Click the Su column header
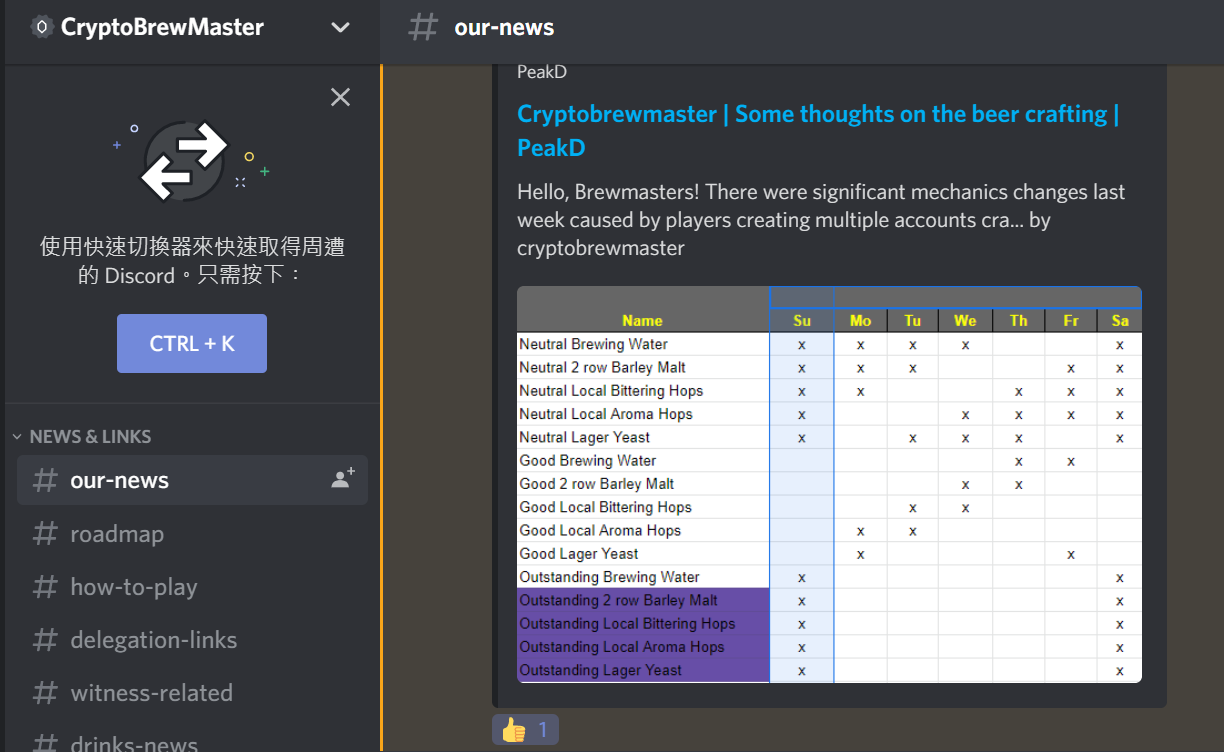Image resolution: width=1224 pixels, height=752 pixels. tap(802, 321)
